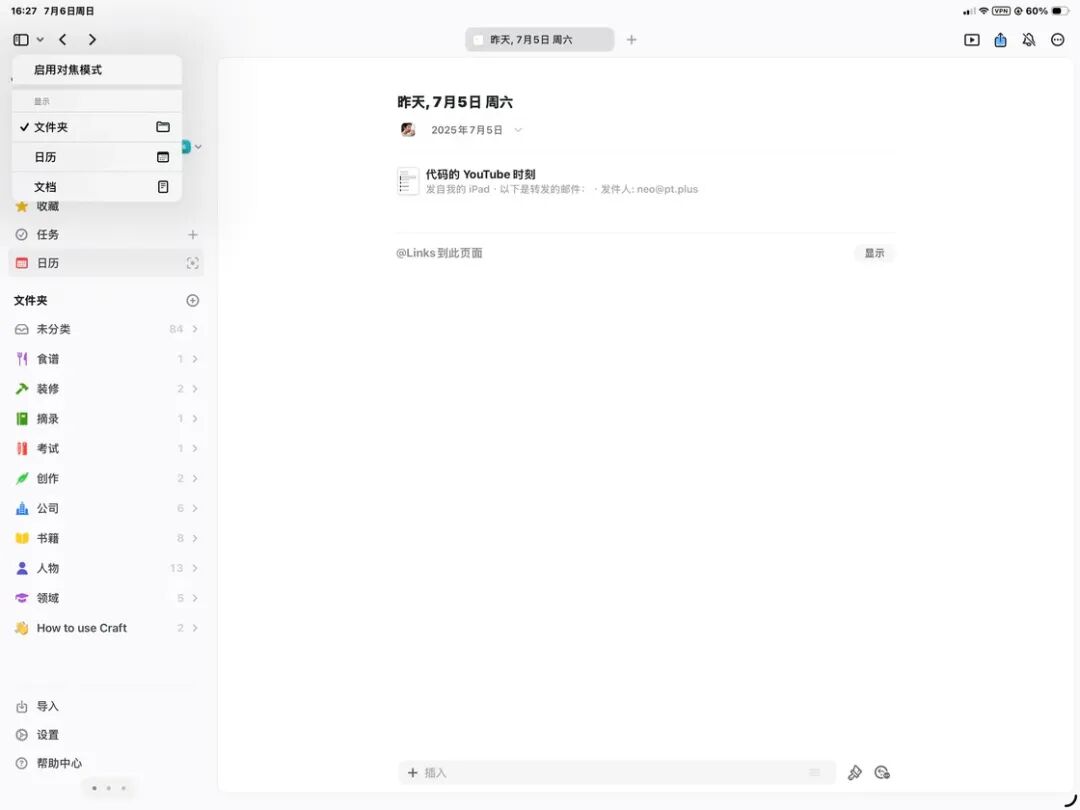The image size is (1080, 810).
Task: Tap the share icon in top toolbar
Action: (1001, 40)
